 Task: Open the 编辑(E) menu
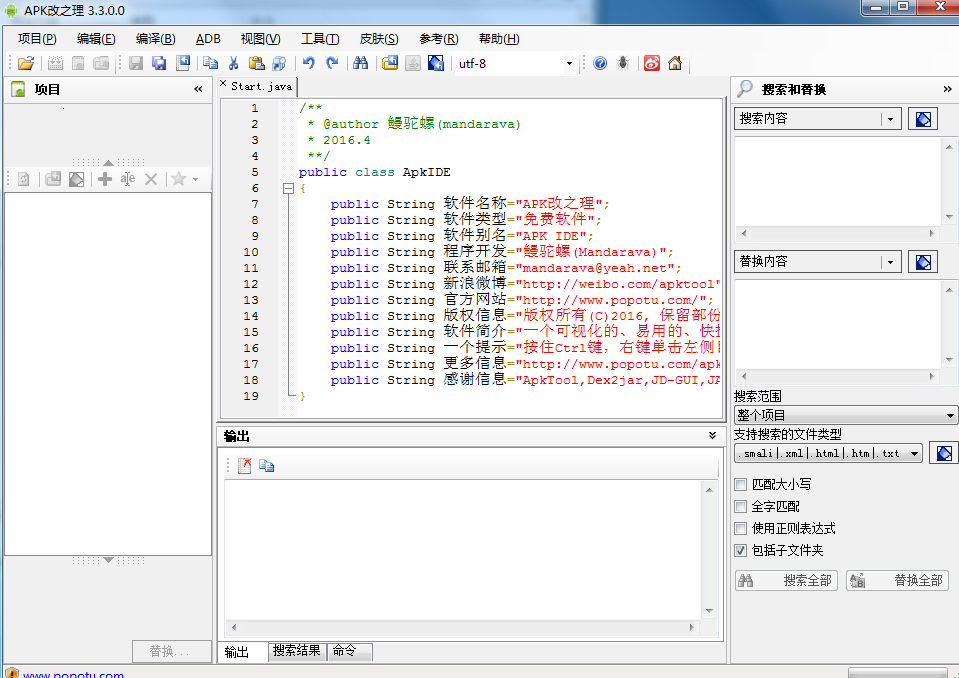96,39
